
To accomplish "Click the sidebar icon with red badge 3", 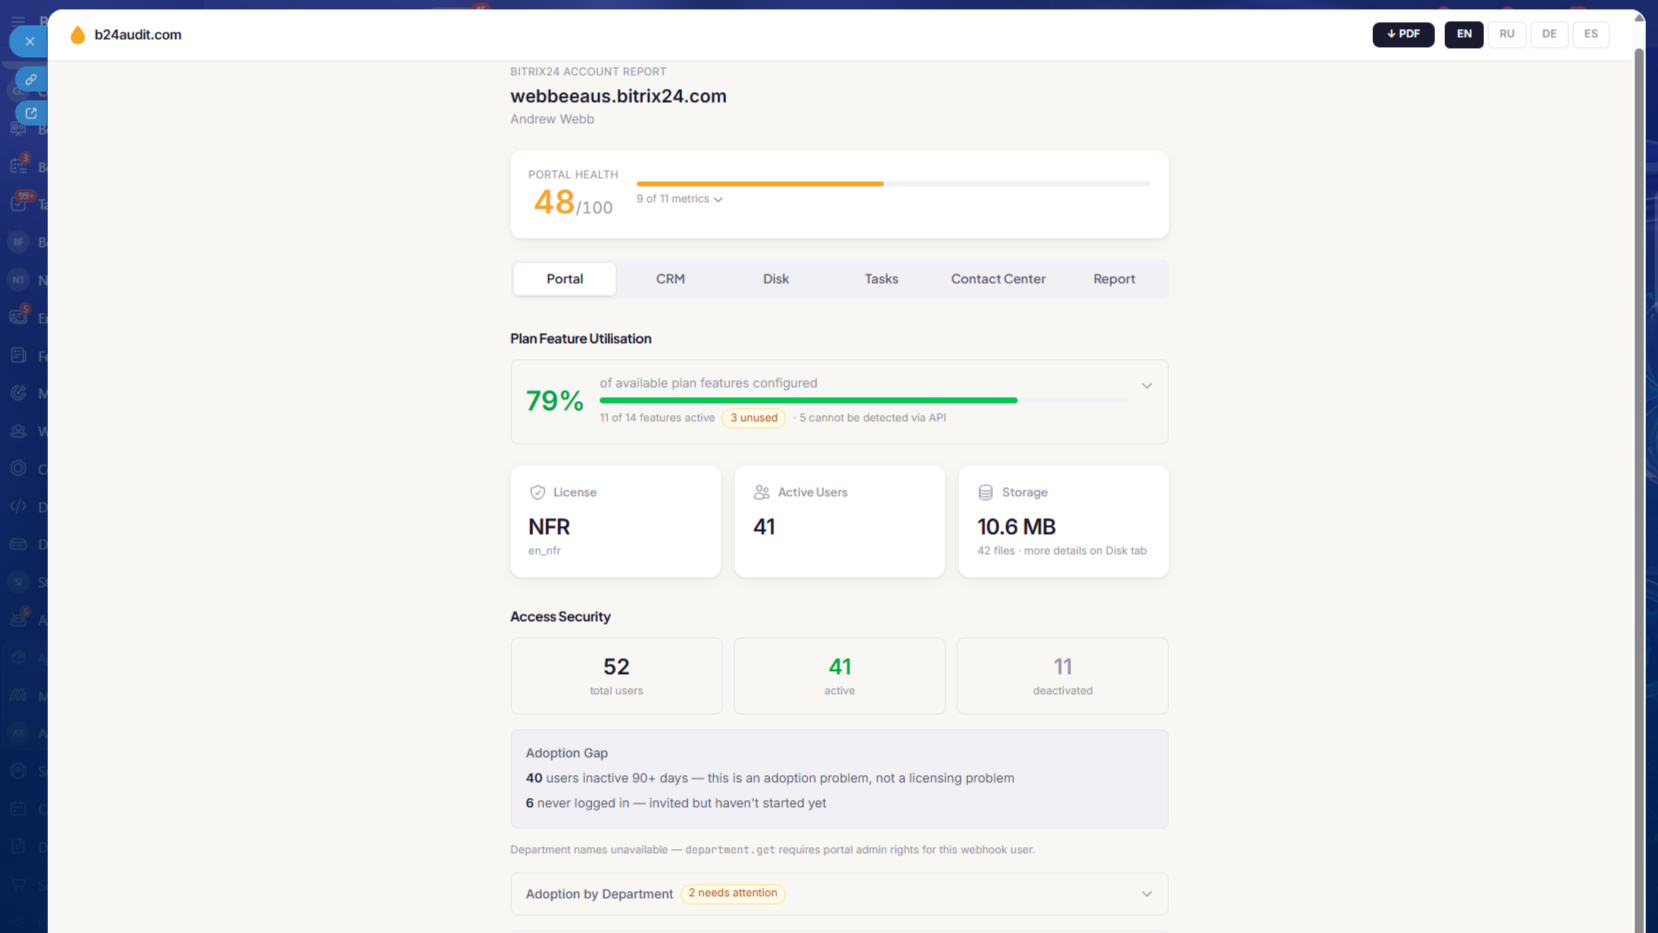I will click(x=18, y=166).
